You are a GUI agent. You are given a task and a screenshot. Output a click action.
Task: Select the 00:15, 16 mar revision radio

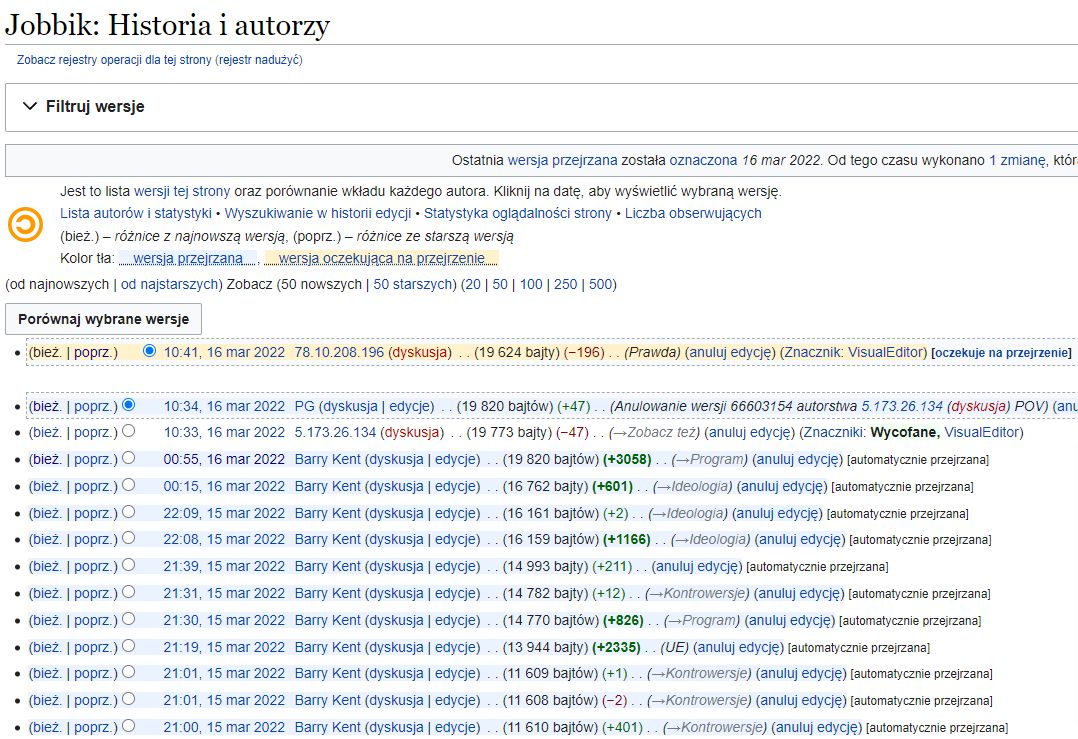pyautogui.click(x=129, y=485)
